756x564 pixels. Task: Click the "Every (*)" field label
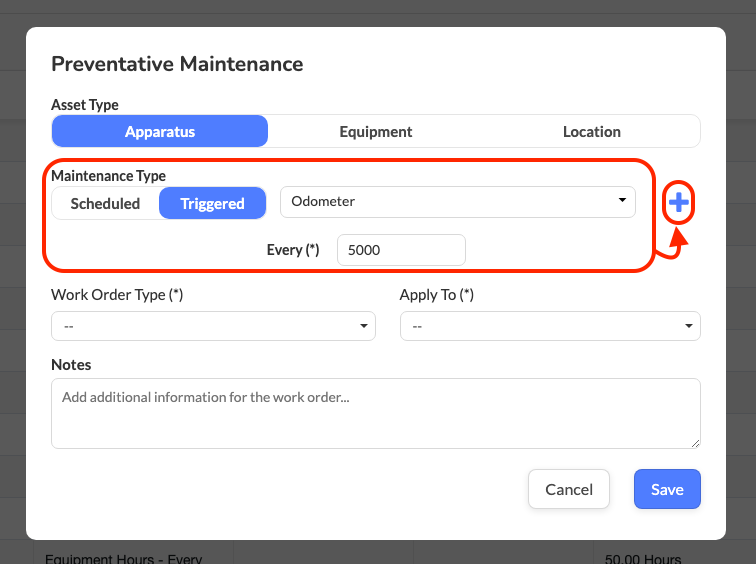[x=293, y=250]
